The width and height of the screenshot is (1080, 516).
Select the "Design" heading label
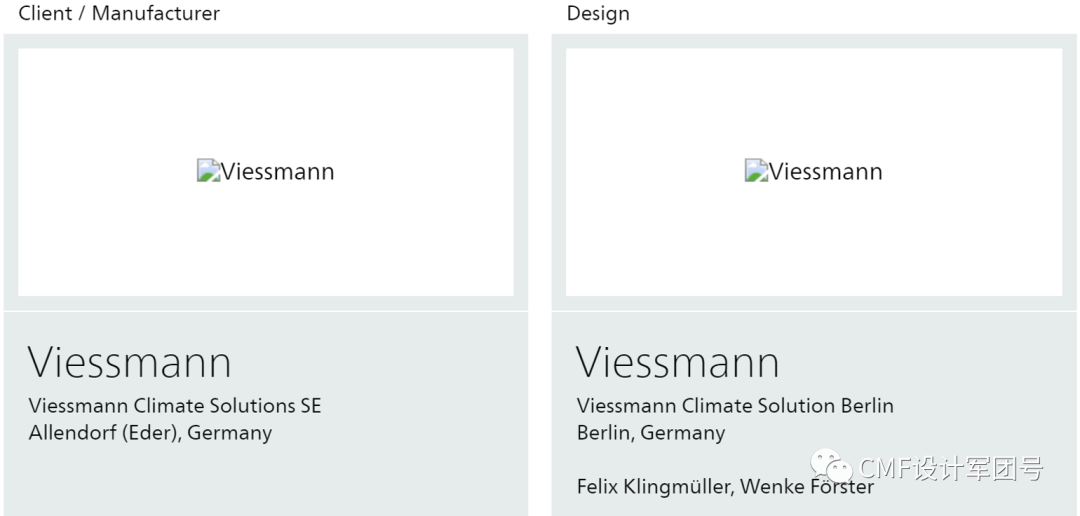598,13
